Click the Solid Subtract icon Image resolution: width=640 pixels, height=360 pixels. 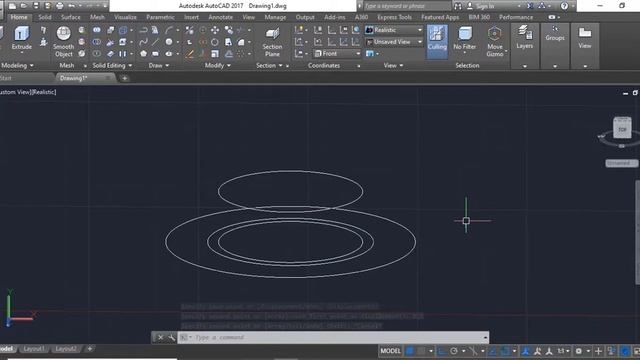tap(97, 42)
